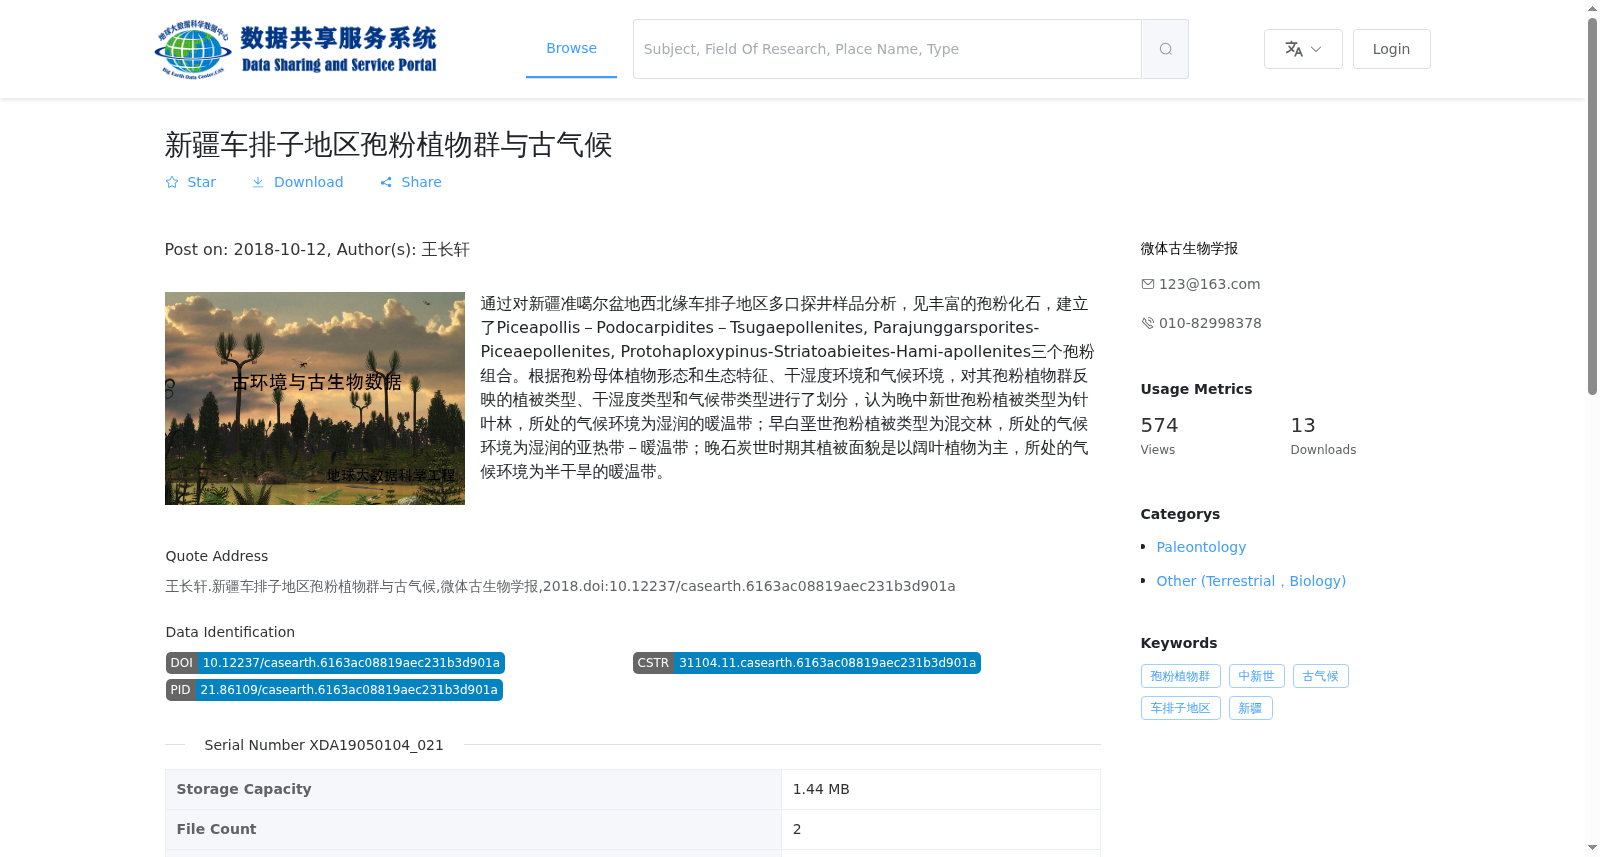Click the 新疆 keyword tag
This screenshot has height=857, width=1600.
click(1250, 708)
